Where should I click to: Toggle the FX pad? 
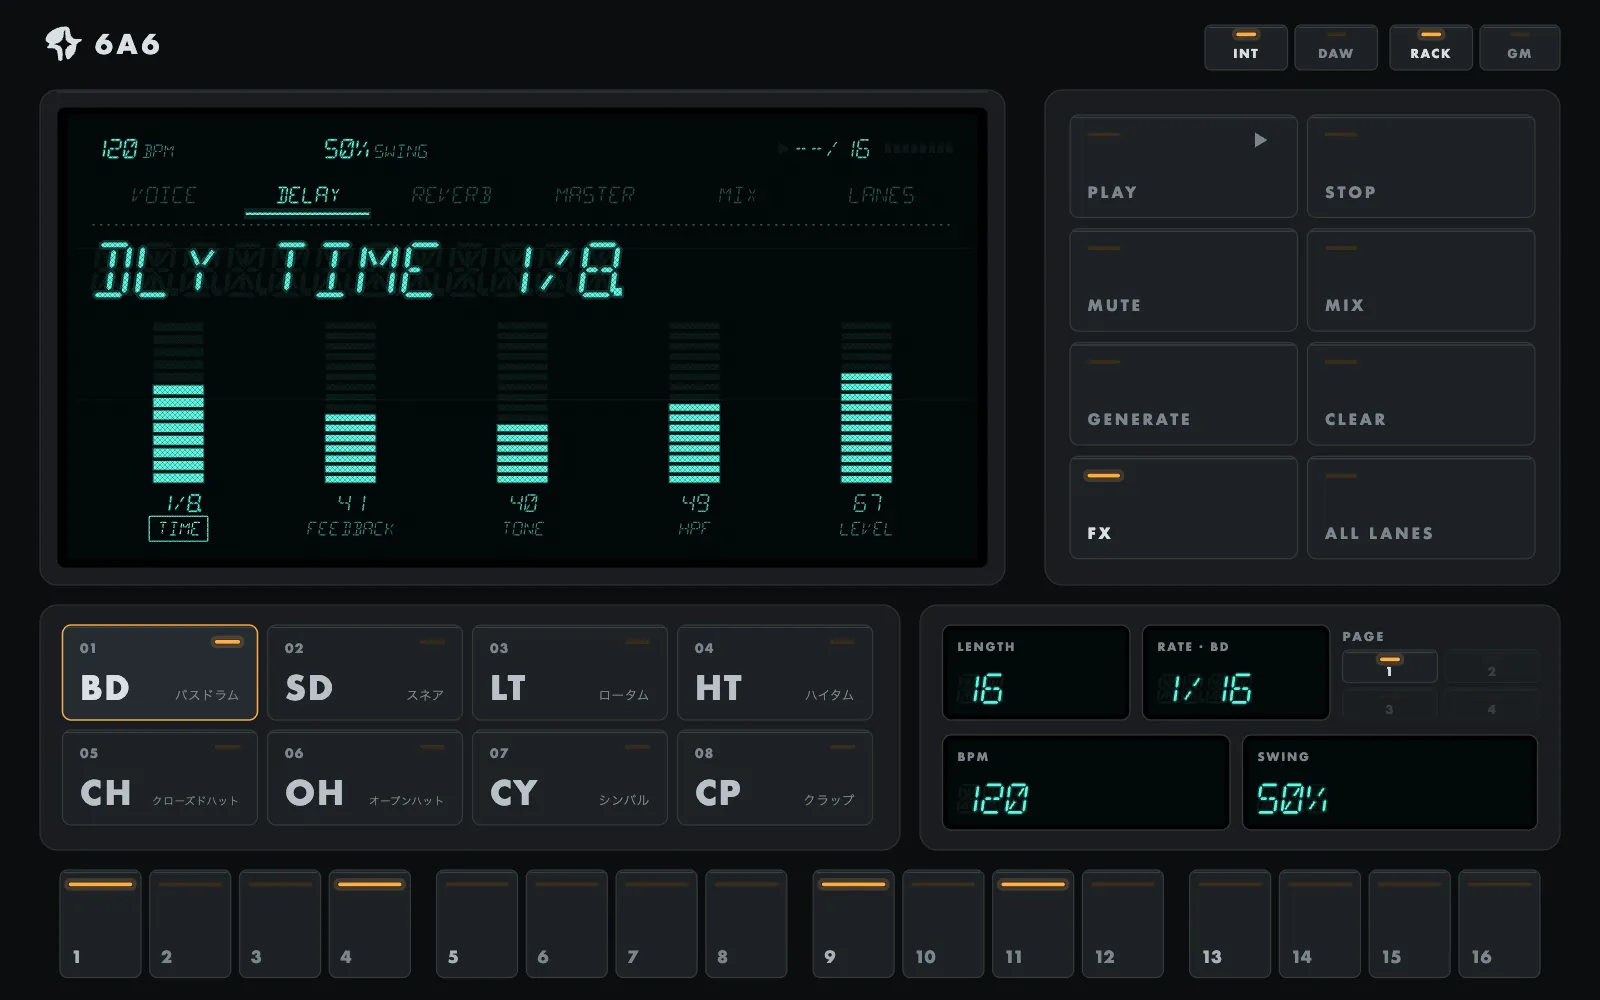(1183, 508)
